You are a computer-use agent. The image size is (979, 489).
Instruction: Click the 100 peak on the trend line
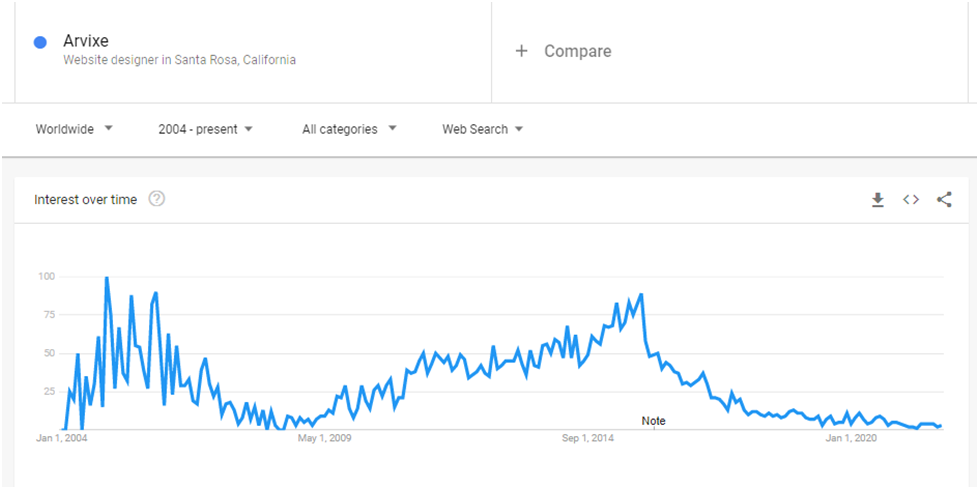(x=107, y=278)
